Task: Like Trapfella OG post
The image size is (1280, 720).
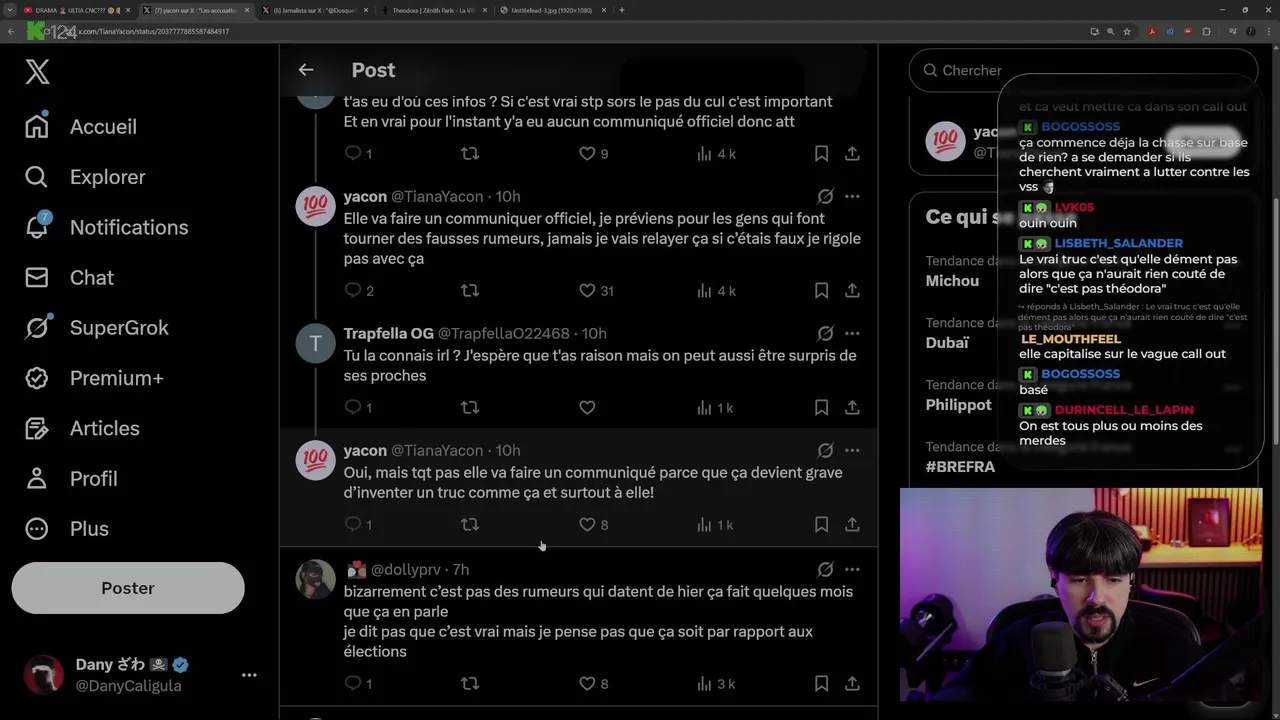Action: coord(587,407)
